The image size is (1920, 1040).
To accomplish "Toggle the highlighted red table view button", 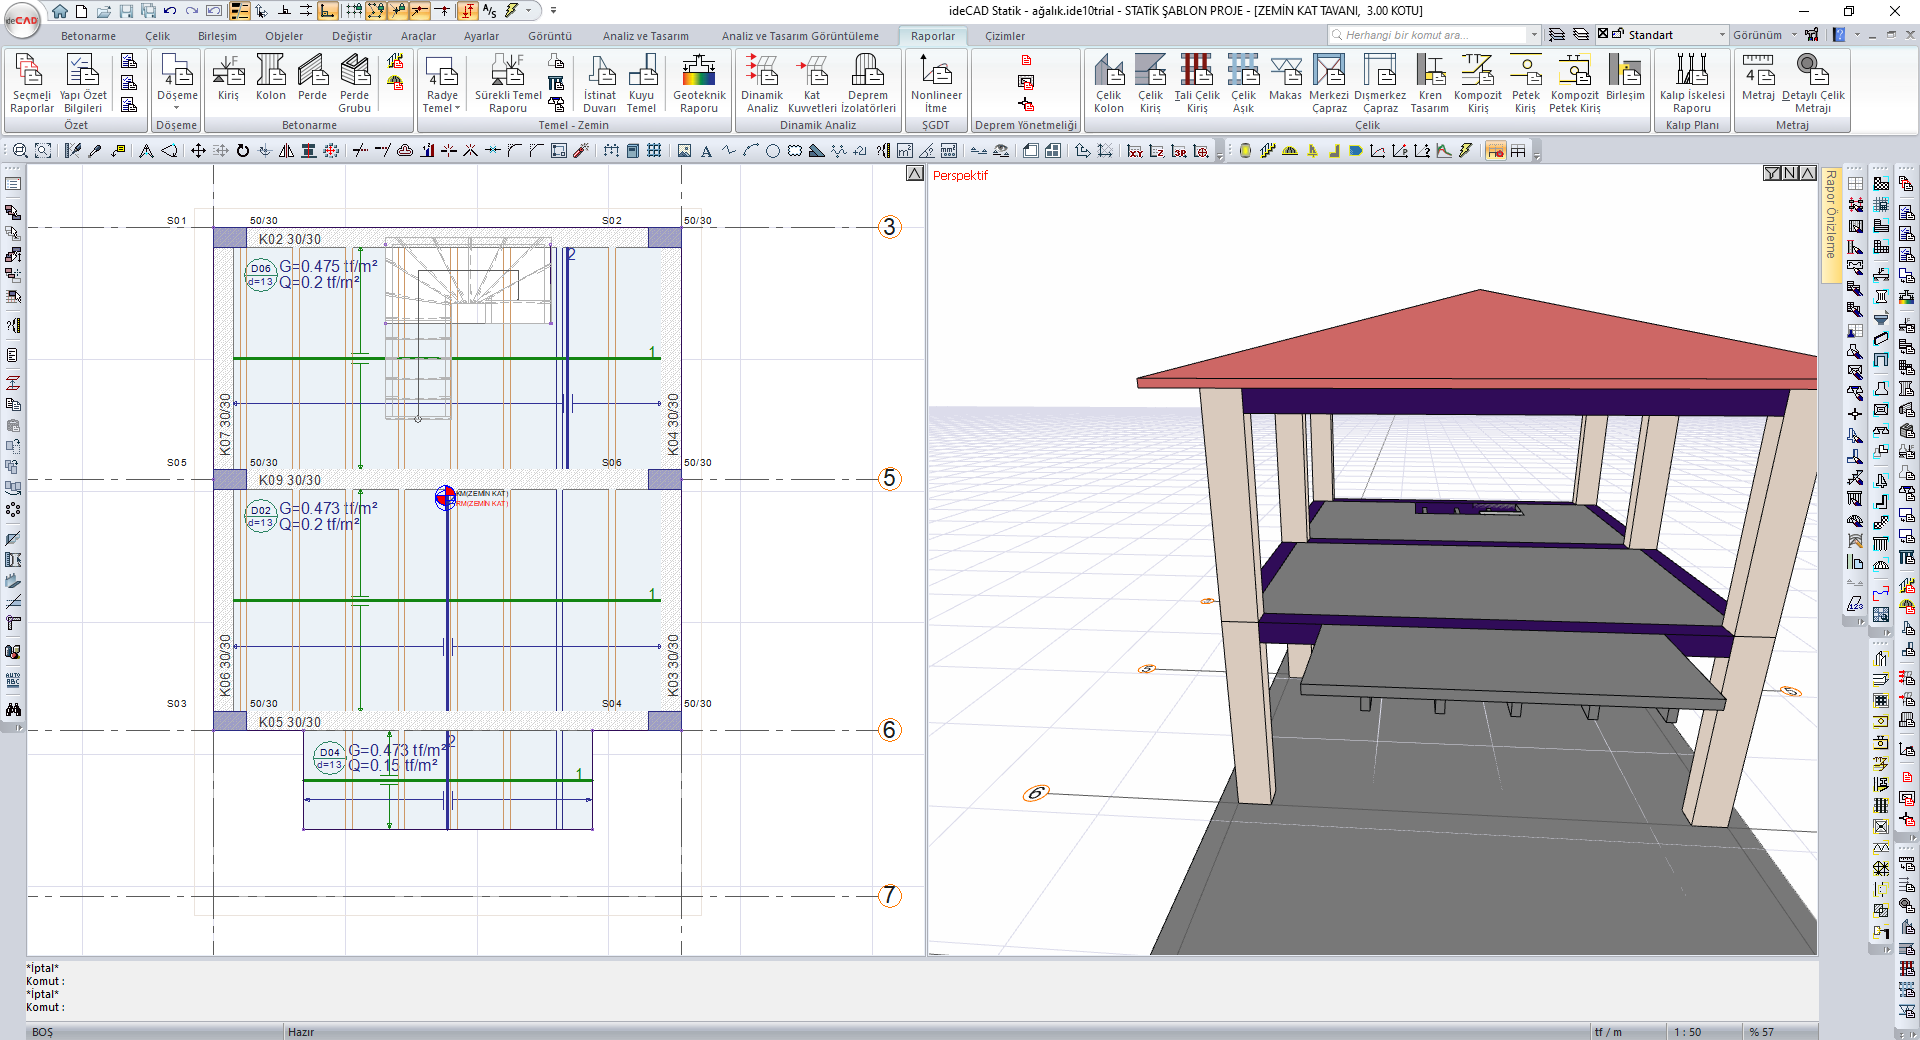I will 1495,151.
